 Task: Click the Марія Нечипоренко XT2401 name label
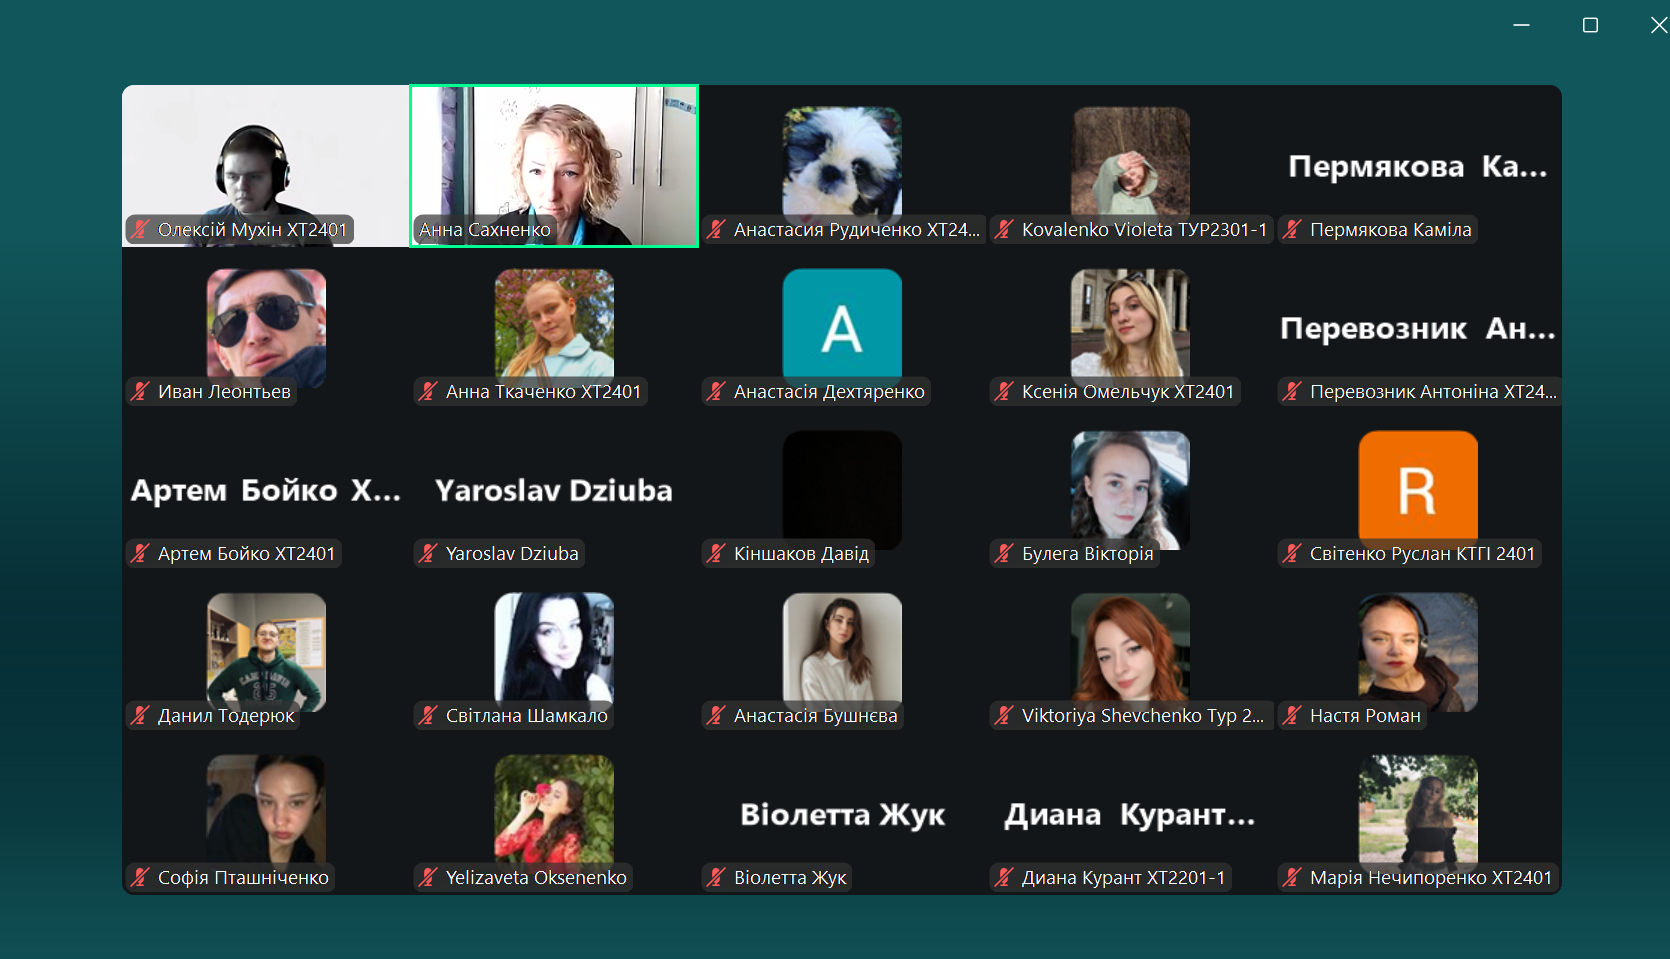pos(1431,878)
